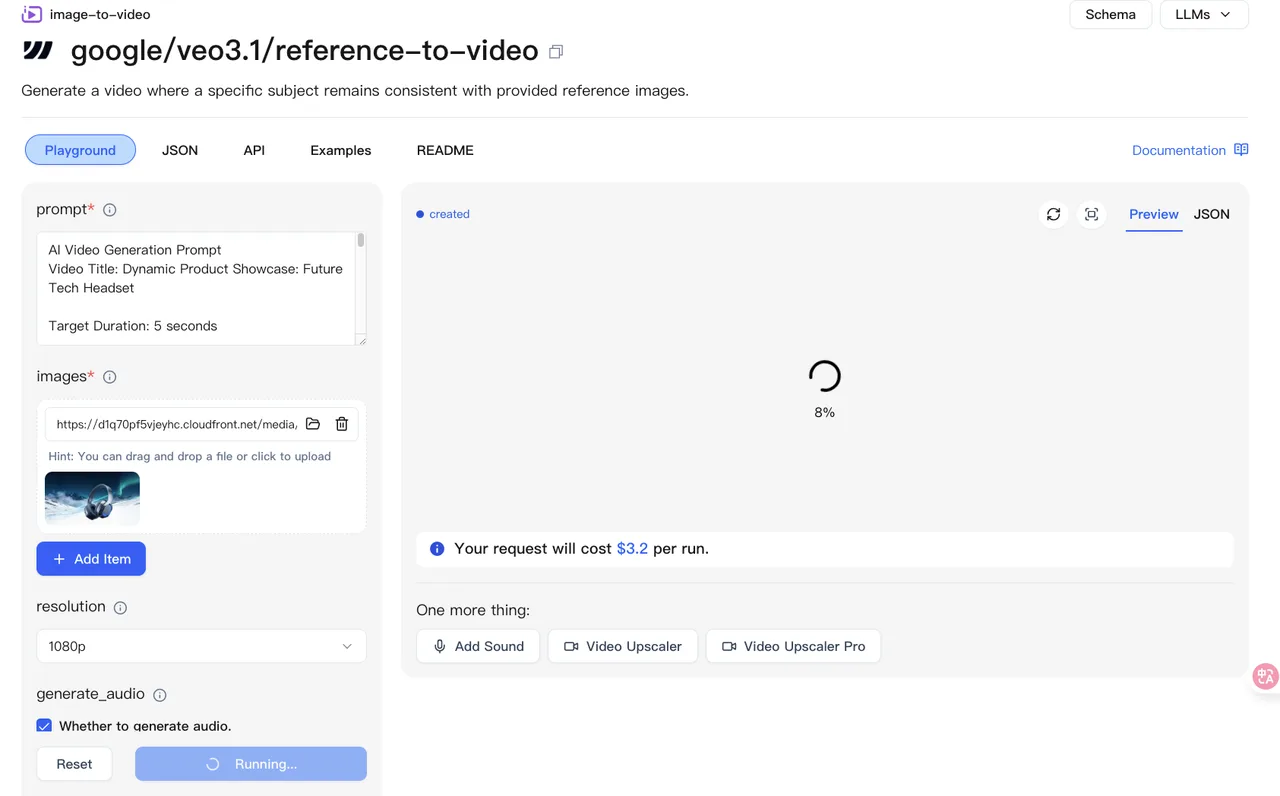This screenshot has width=1280, height=796.
Task: Select the JSON output tab
Action: pos(1212,214)
